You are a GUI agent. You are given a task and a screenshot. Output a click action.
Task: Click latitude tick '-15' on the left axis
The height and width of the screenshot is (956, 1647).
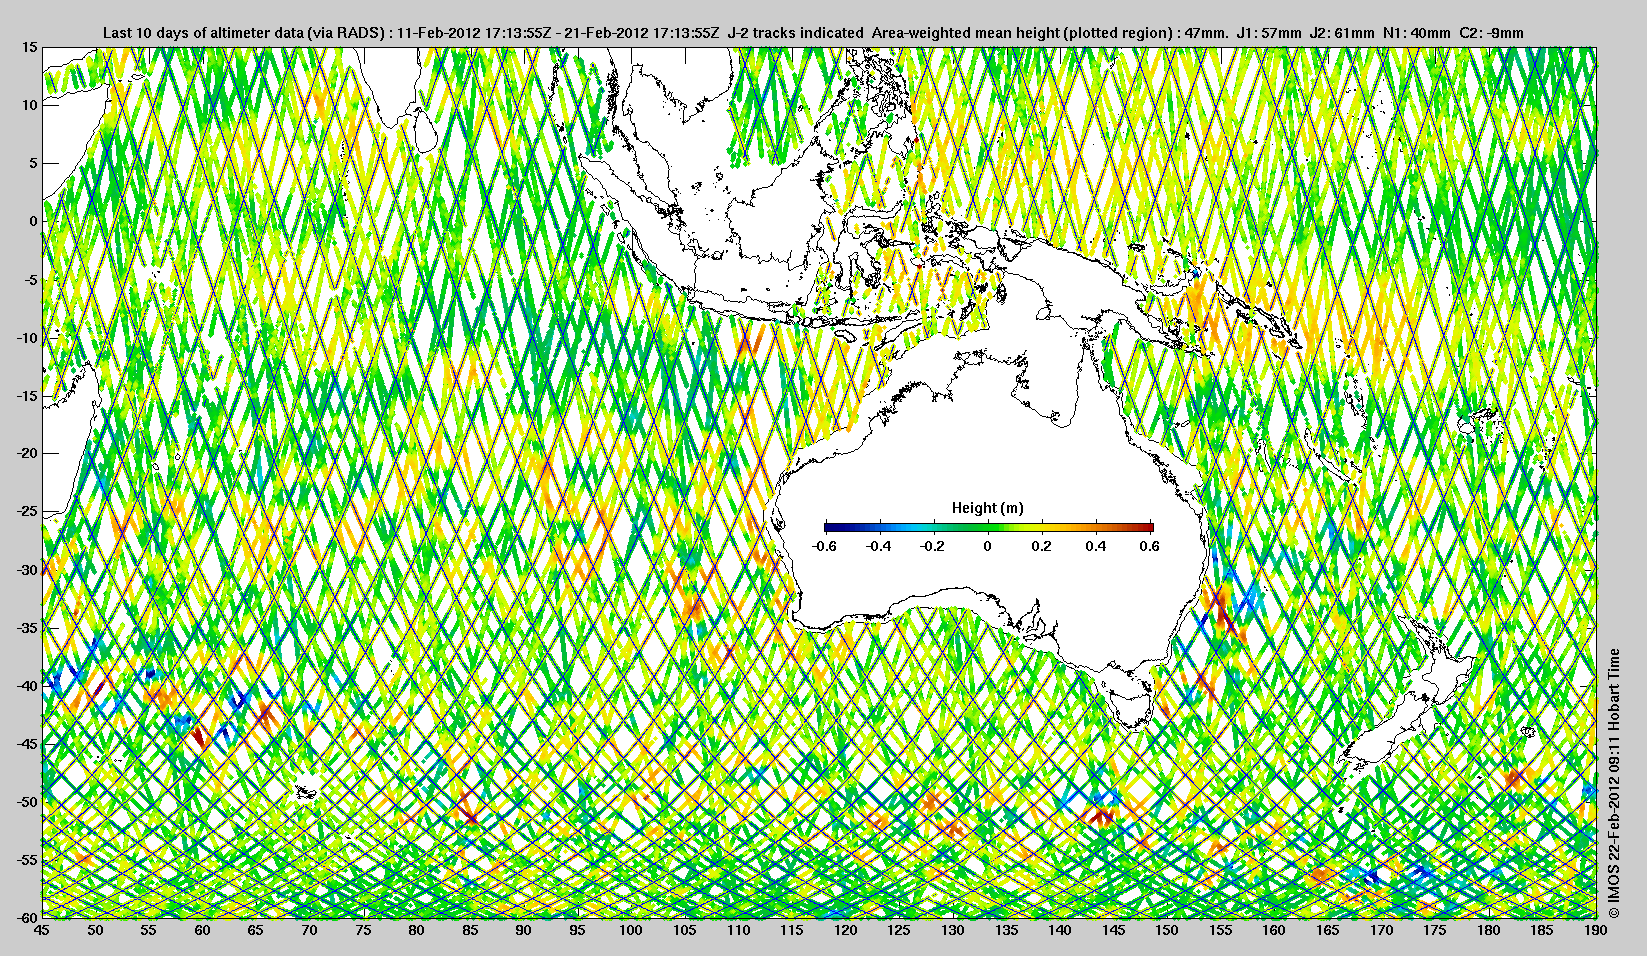(27, 395)
